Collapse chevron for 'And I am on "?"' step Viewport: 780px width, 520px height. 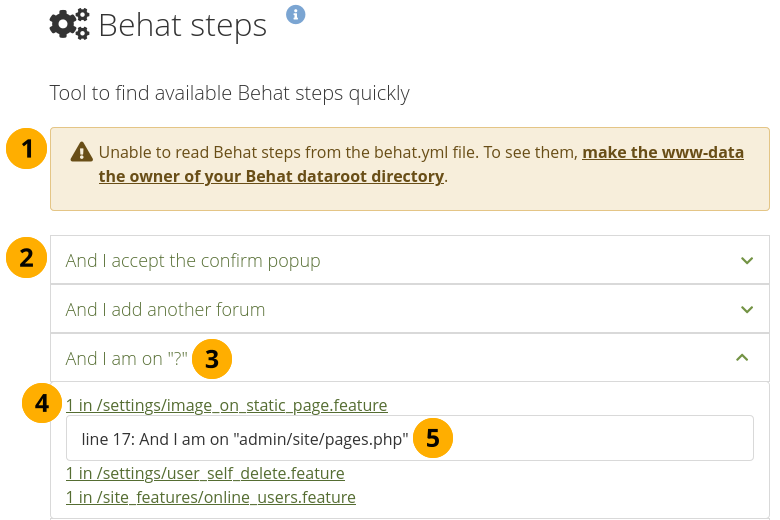[x=742, y=358]
